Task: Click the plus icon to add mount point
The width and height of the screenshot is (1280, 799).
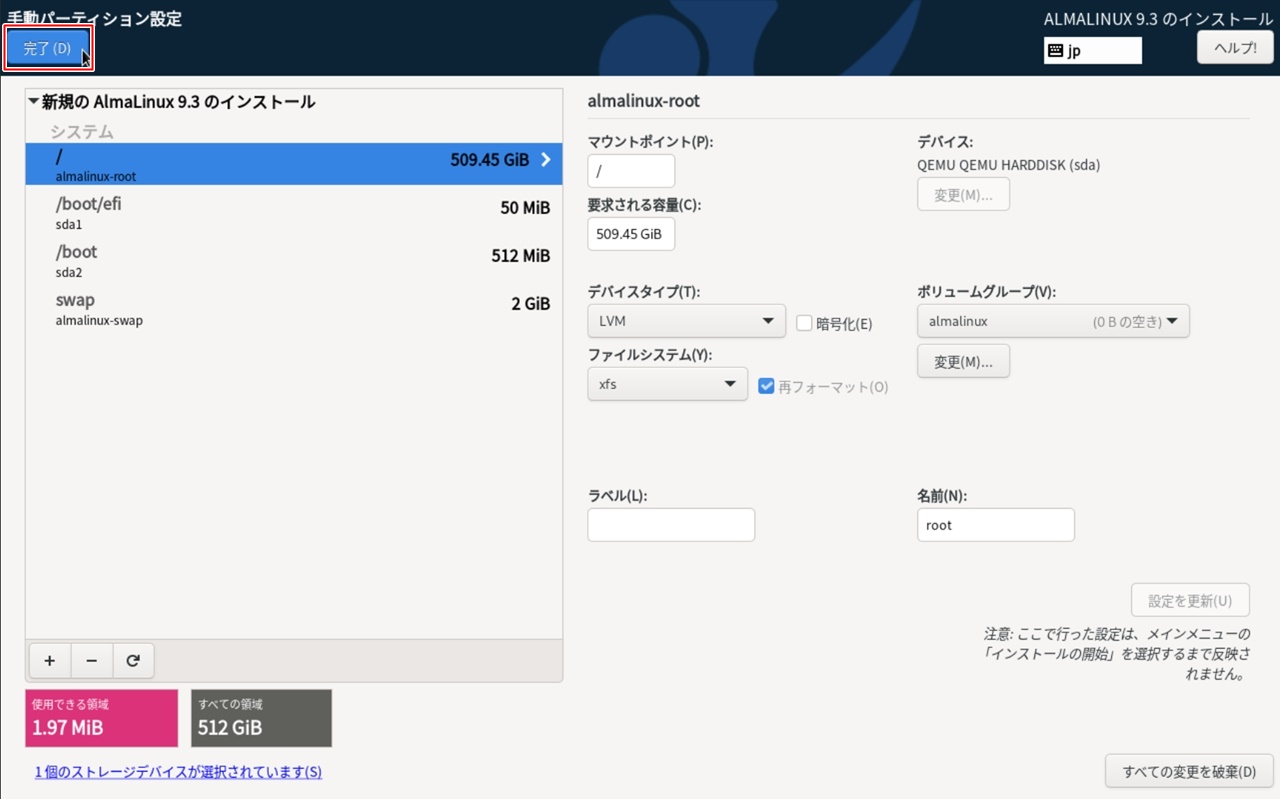Action: pos(49,661)
